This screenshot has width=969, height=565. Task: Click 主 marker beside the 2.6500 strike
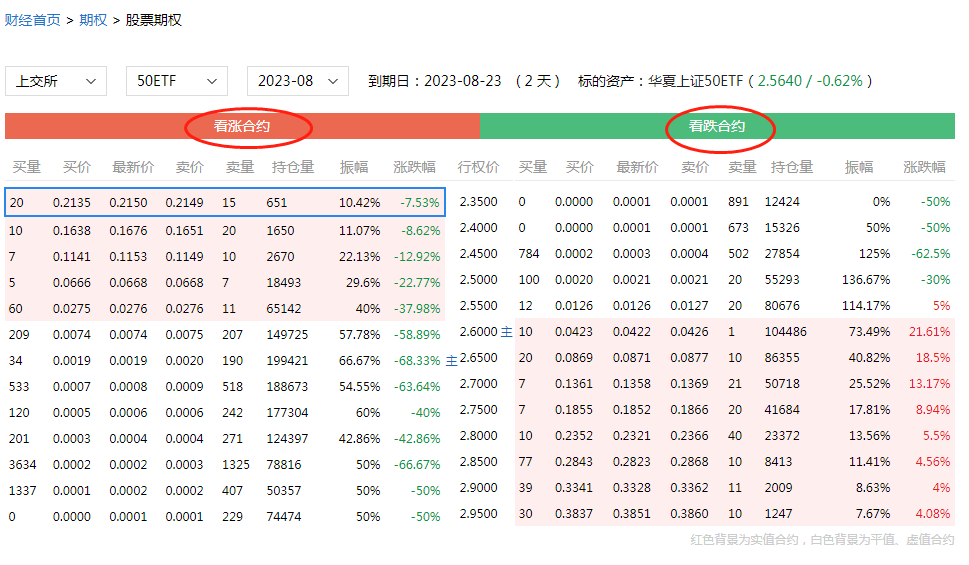pyautogui.click(x=451, y=359)
